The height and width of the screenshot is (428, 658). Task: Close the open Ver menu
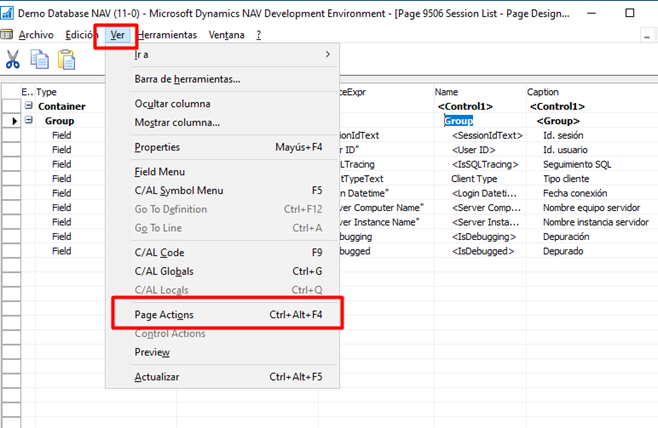pos(117,35)
